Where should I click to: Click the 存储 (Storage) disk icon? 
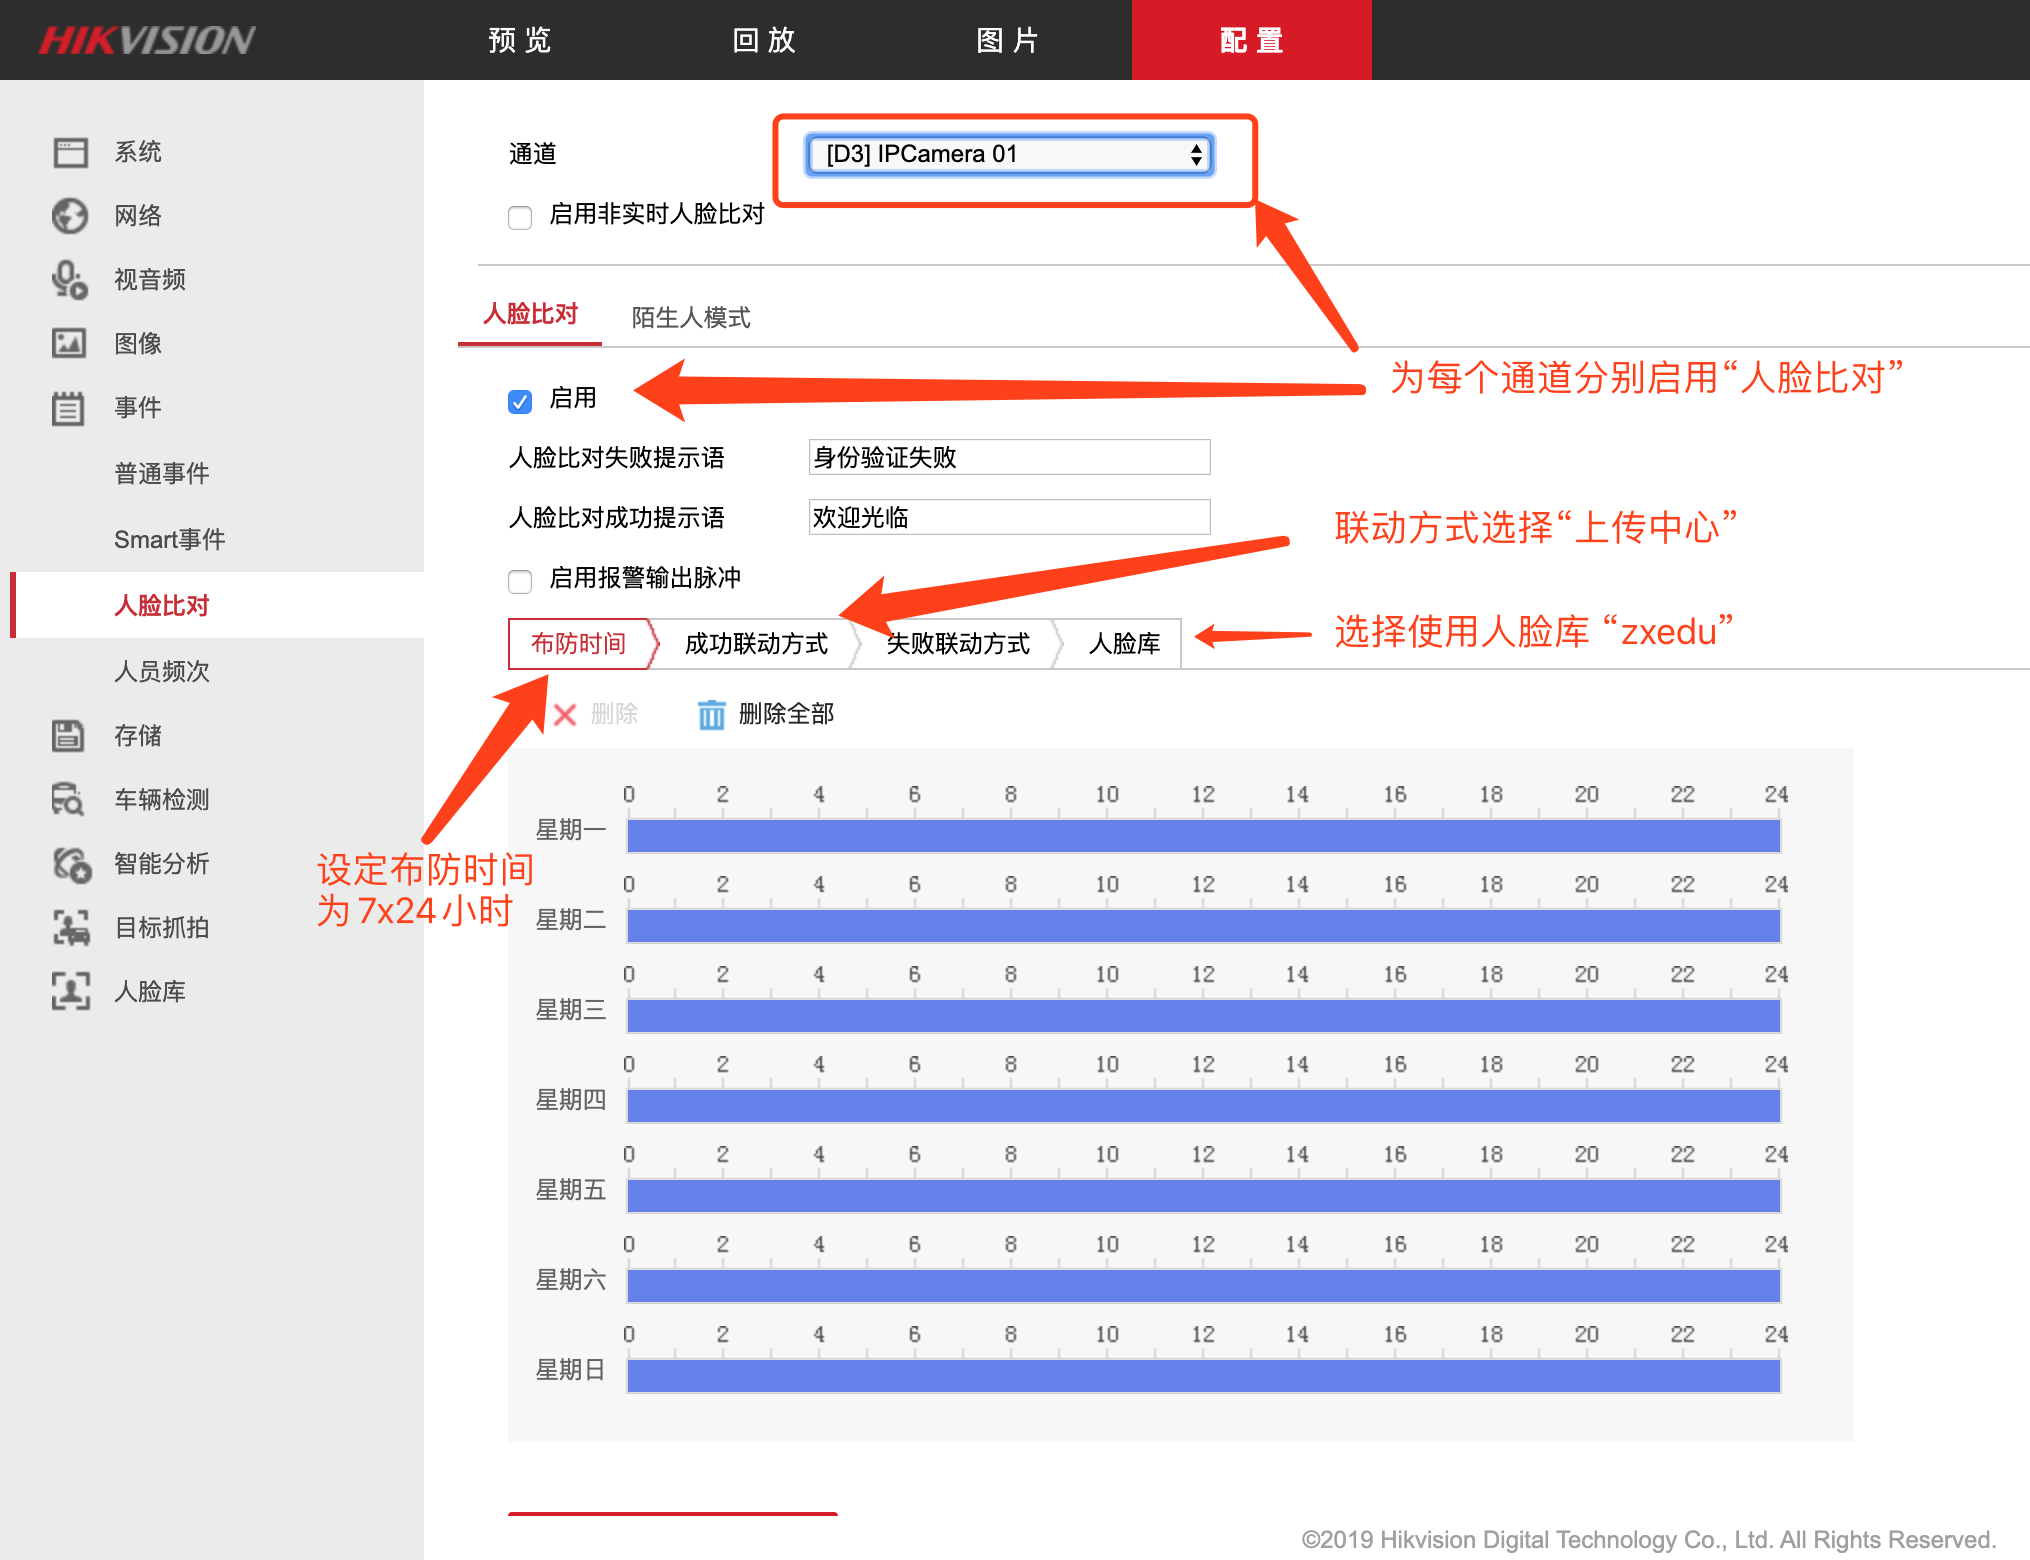70,736
